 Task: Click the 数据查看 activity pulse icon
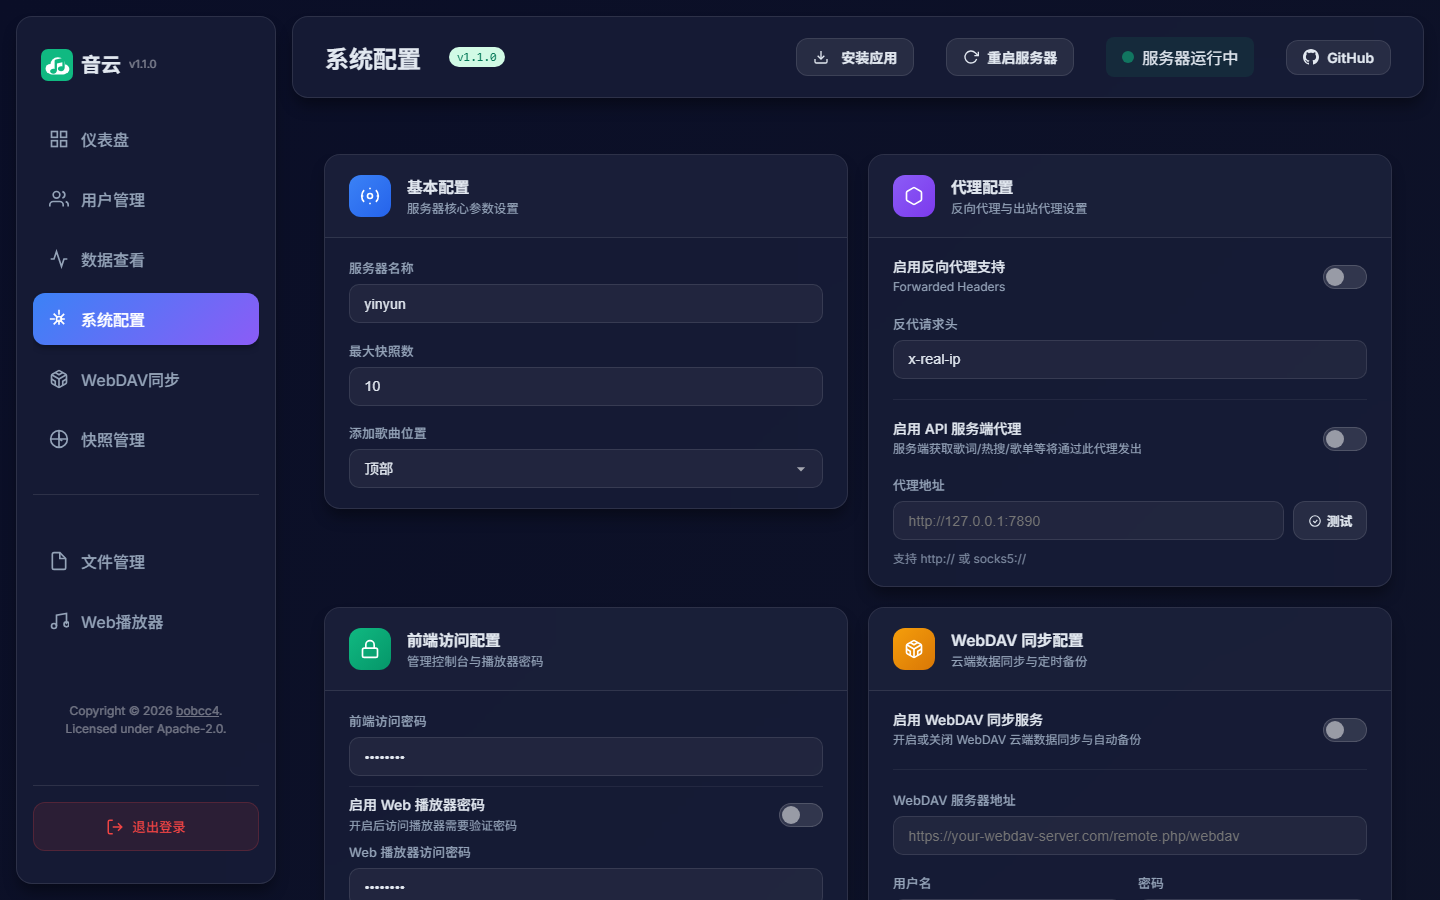tap(59, 259)
